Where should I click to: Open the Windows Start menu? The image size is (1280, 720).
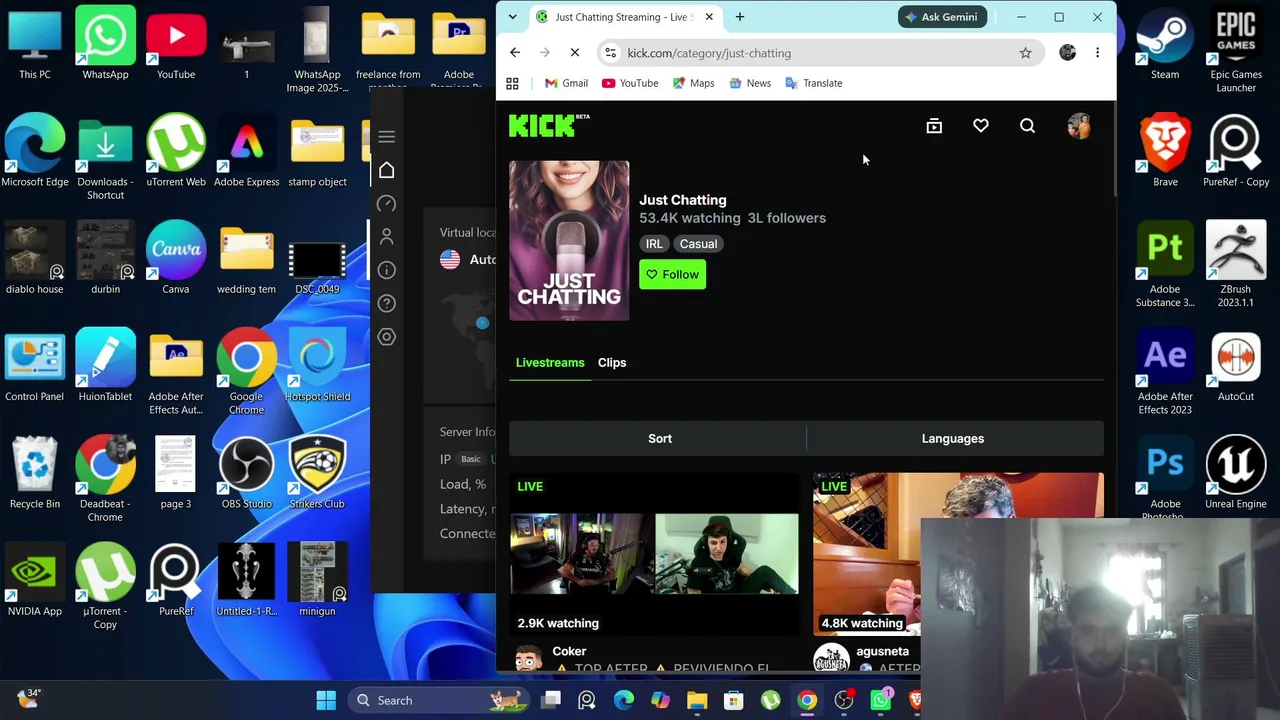326,701
